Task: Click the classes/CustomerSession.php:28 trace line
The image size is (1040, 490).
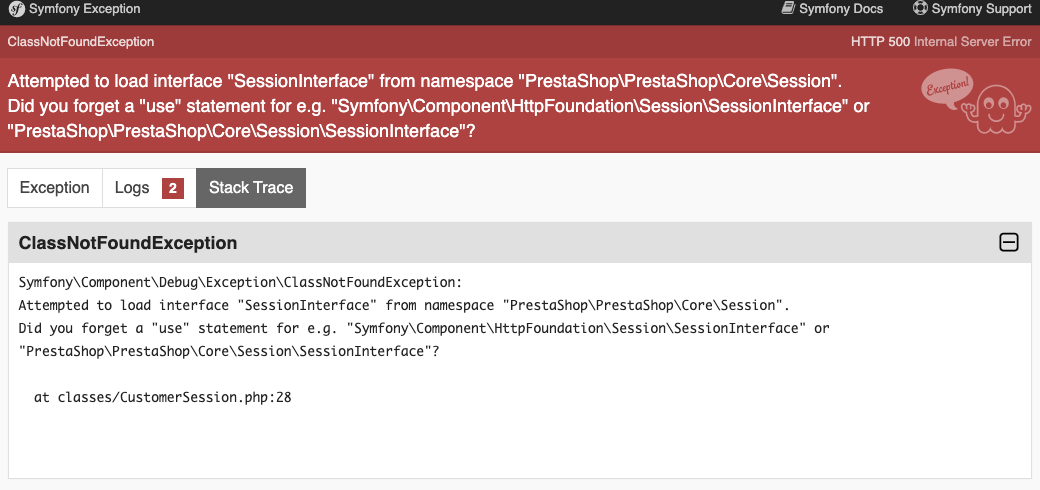Action: [162, 398]
